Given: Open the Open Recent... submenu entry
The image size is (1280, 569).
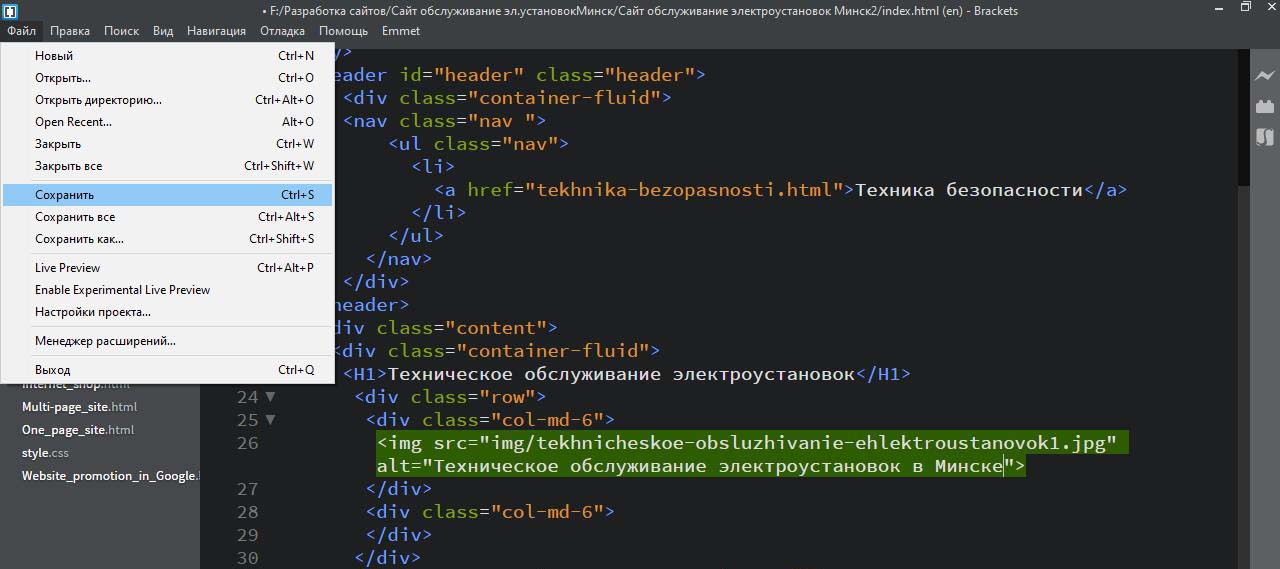Looking at the screenshot, I should 73,122.
